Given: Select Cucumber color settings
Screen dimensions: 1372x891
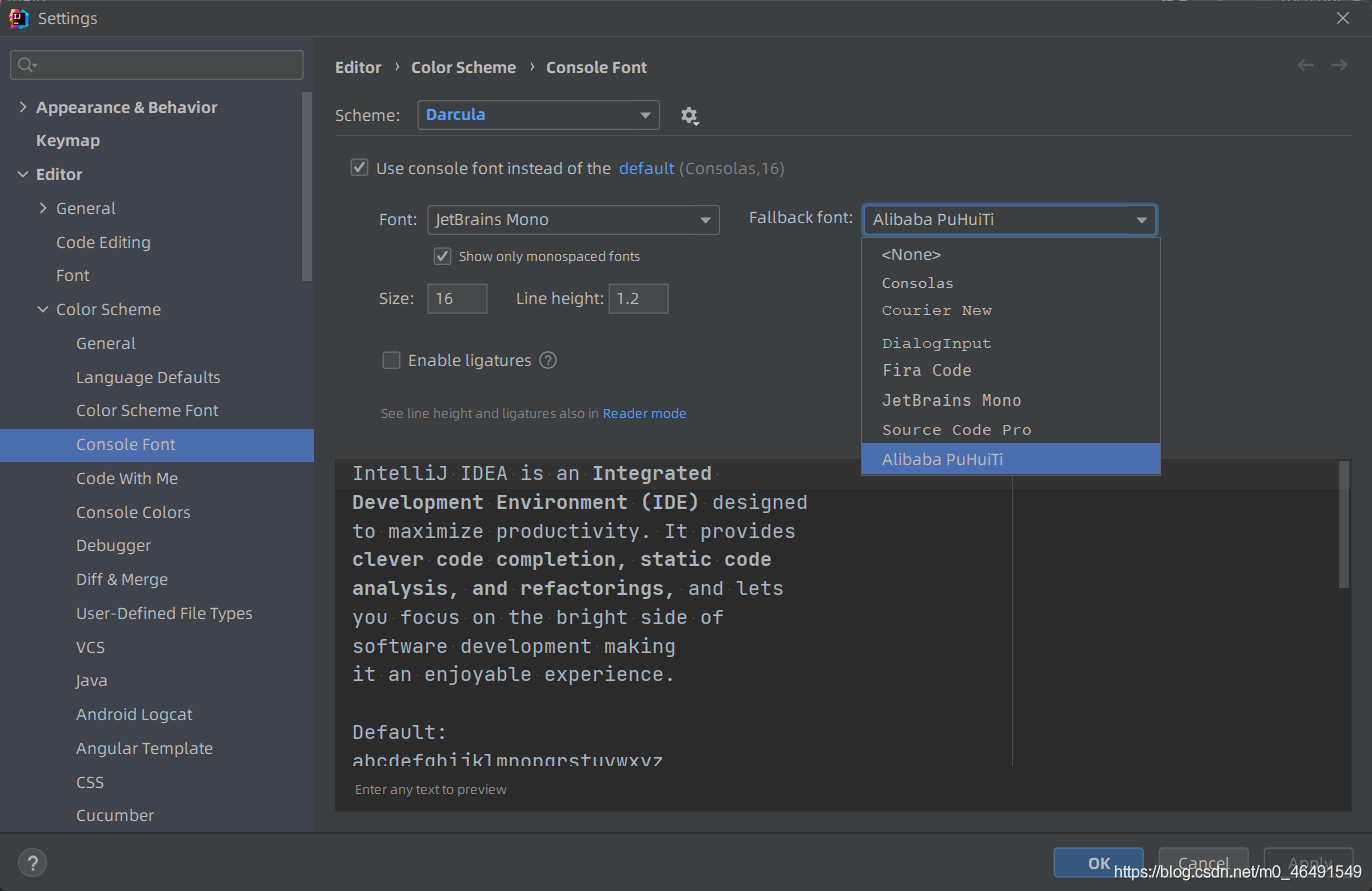Looking at the screenshot, I should (x=115, y=815).
